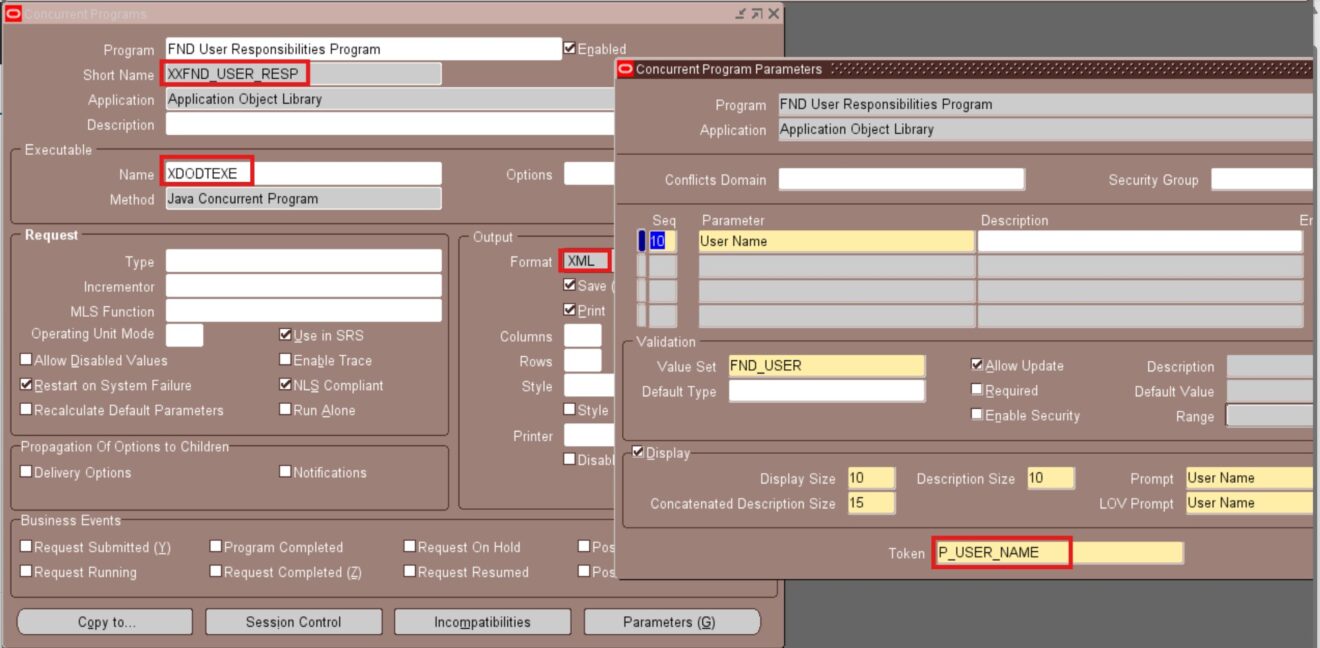Enable the Required checkbox for the parameter

point(977,390)
